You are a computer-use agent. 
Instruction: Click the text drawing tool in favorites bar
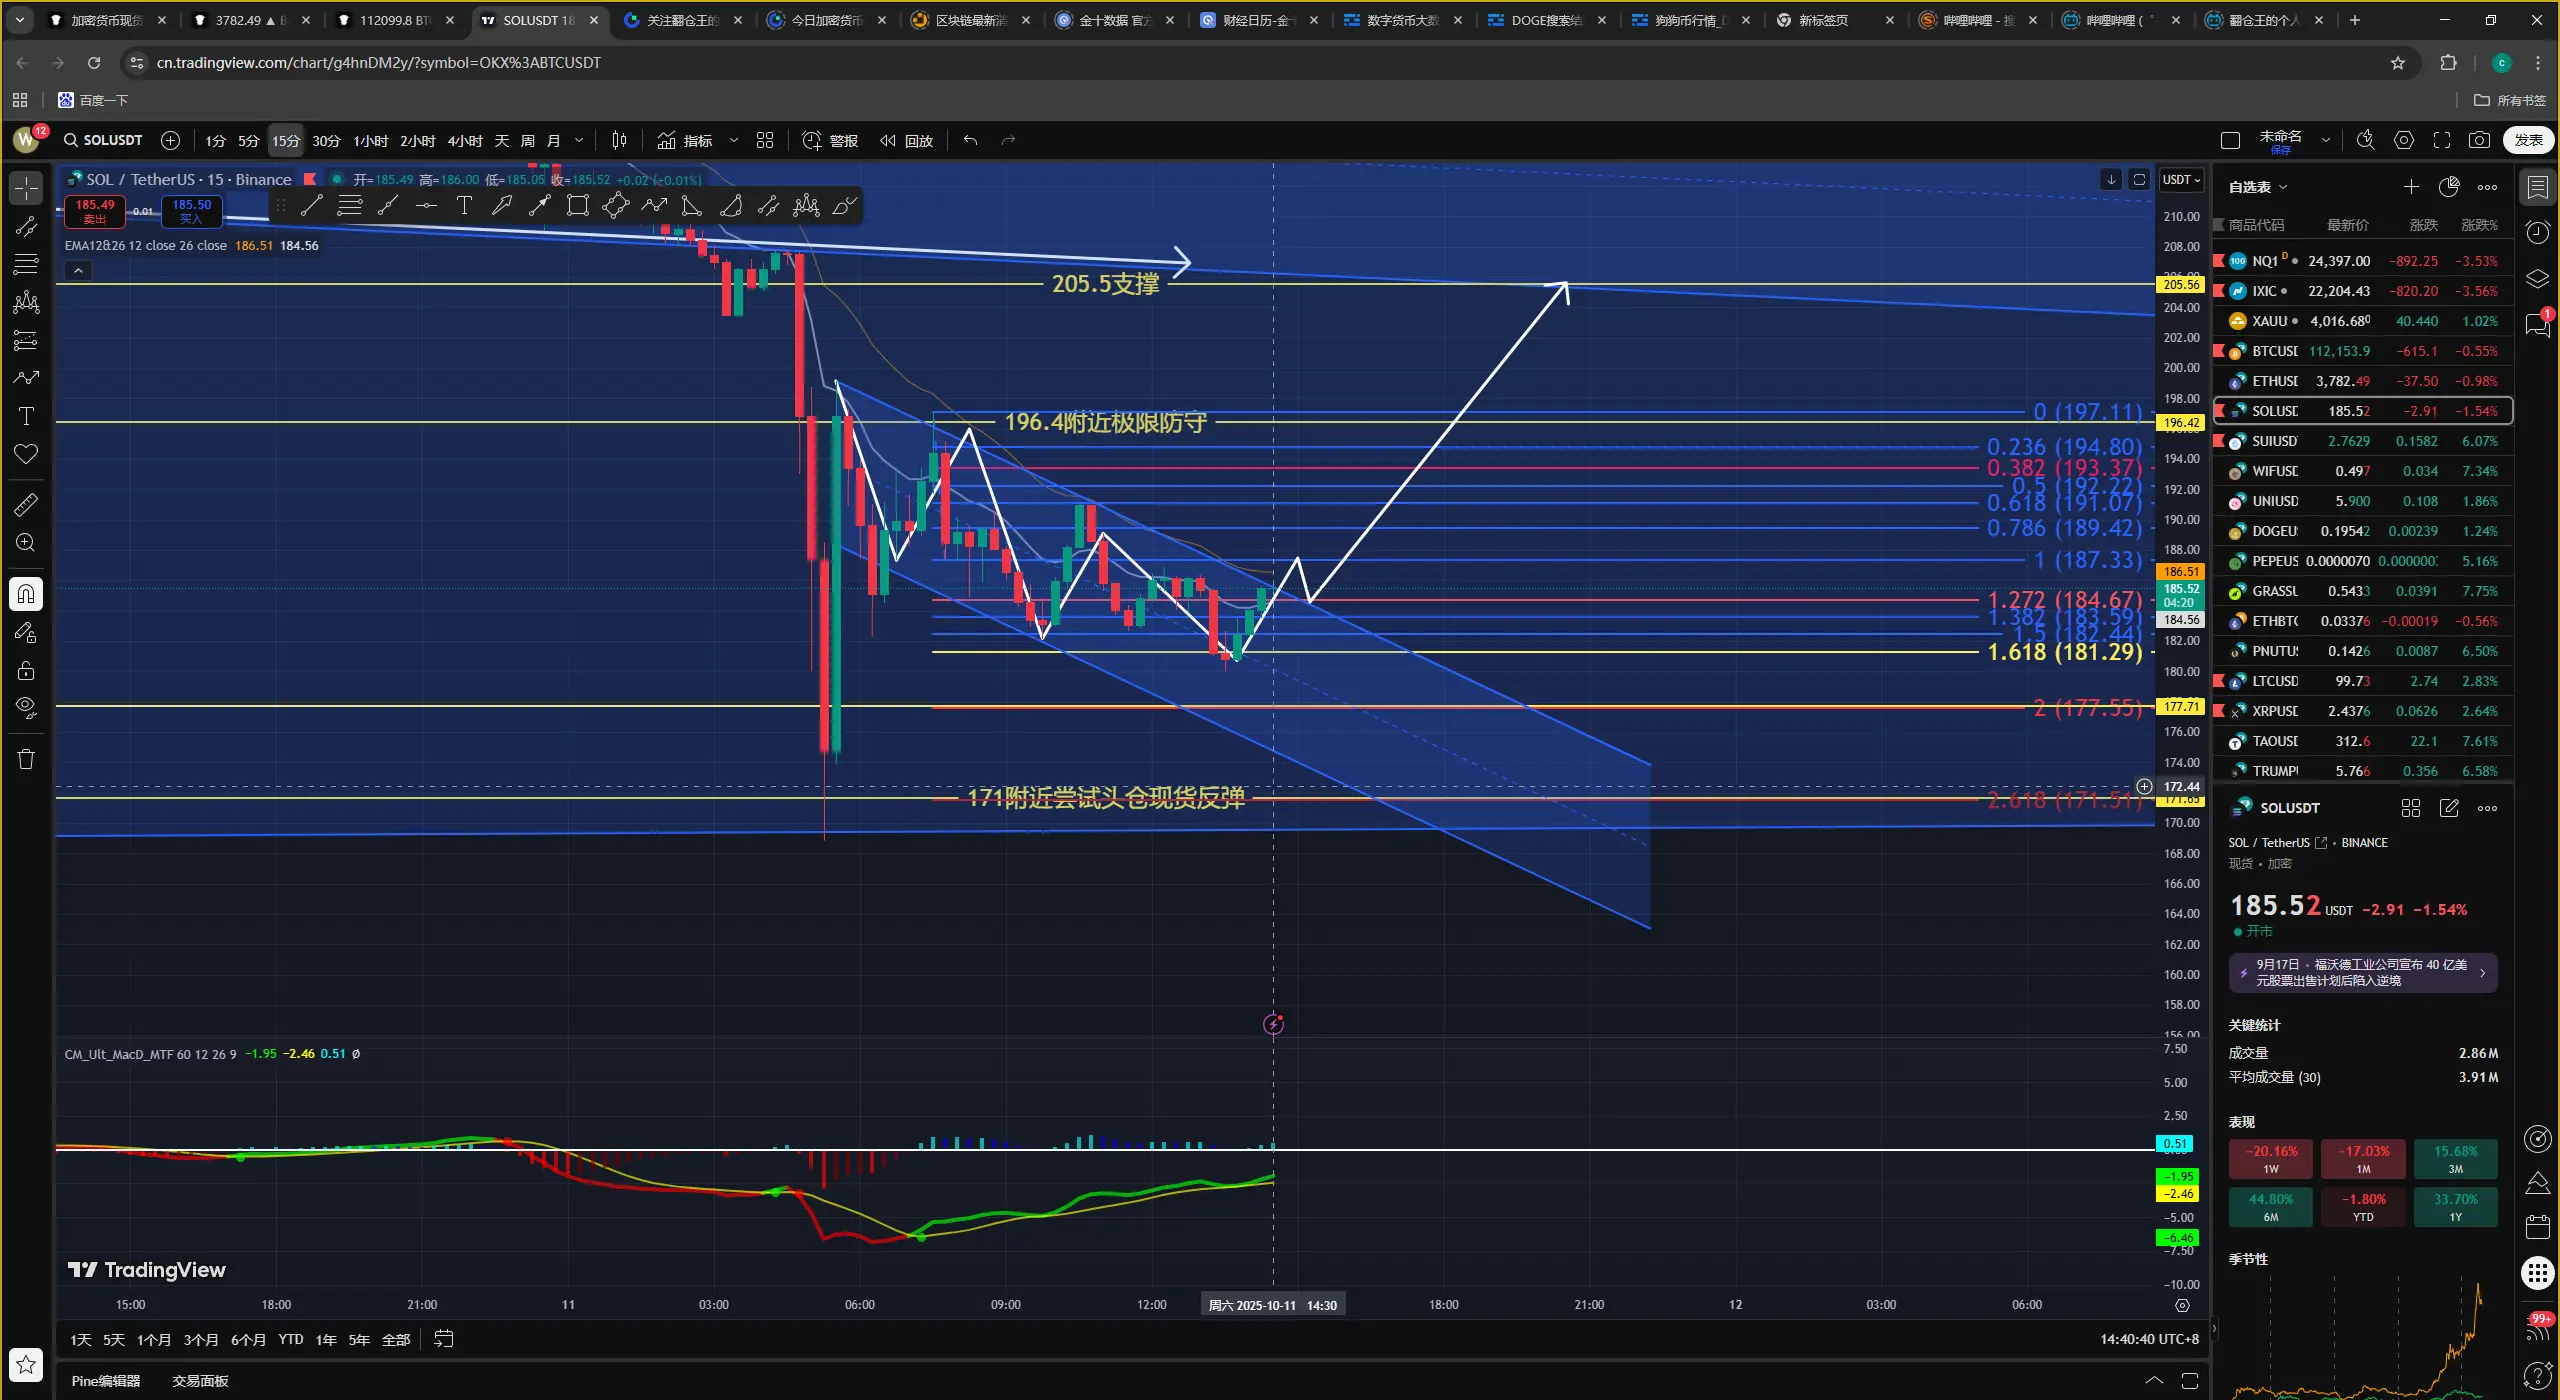[x=464, y=206]
